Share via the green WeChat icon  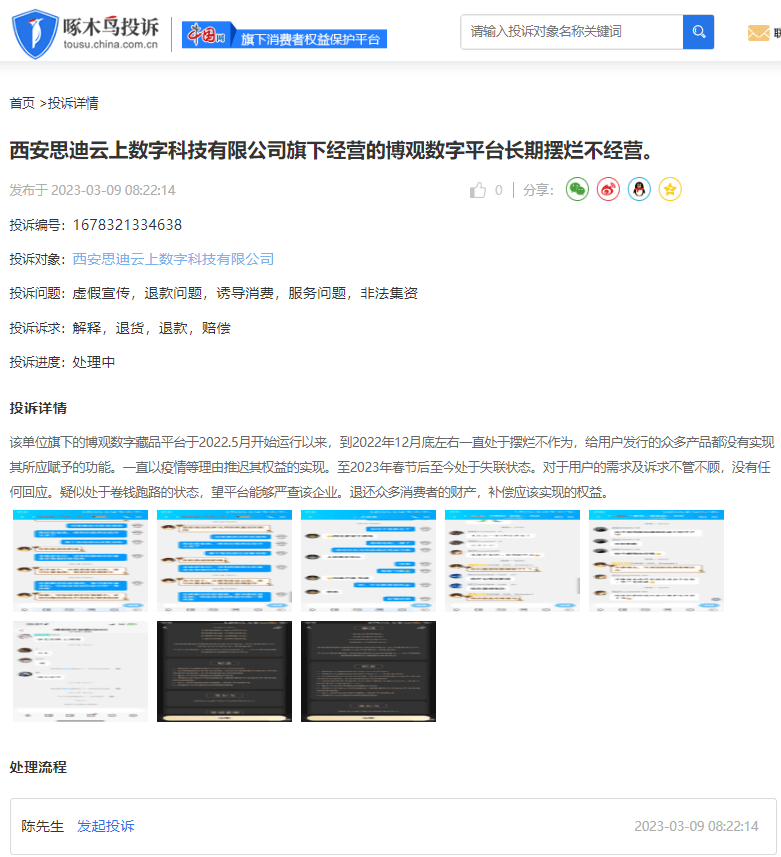[x=577, y=190]
